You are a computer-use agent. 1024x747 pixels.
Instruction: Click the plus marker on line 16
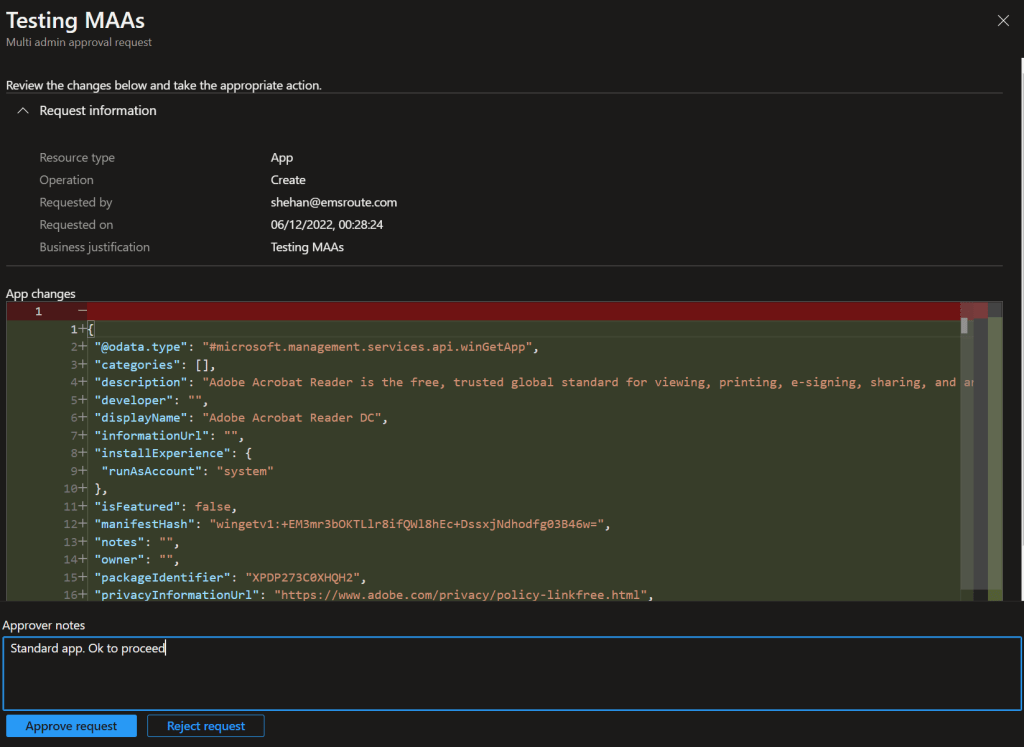coord(82,595)
